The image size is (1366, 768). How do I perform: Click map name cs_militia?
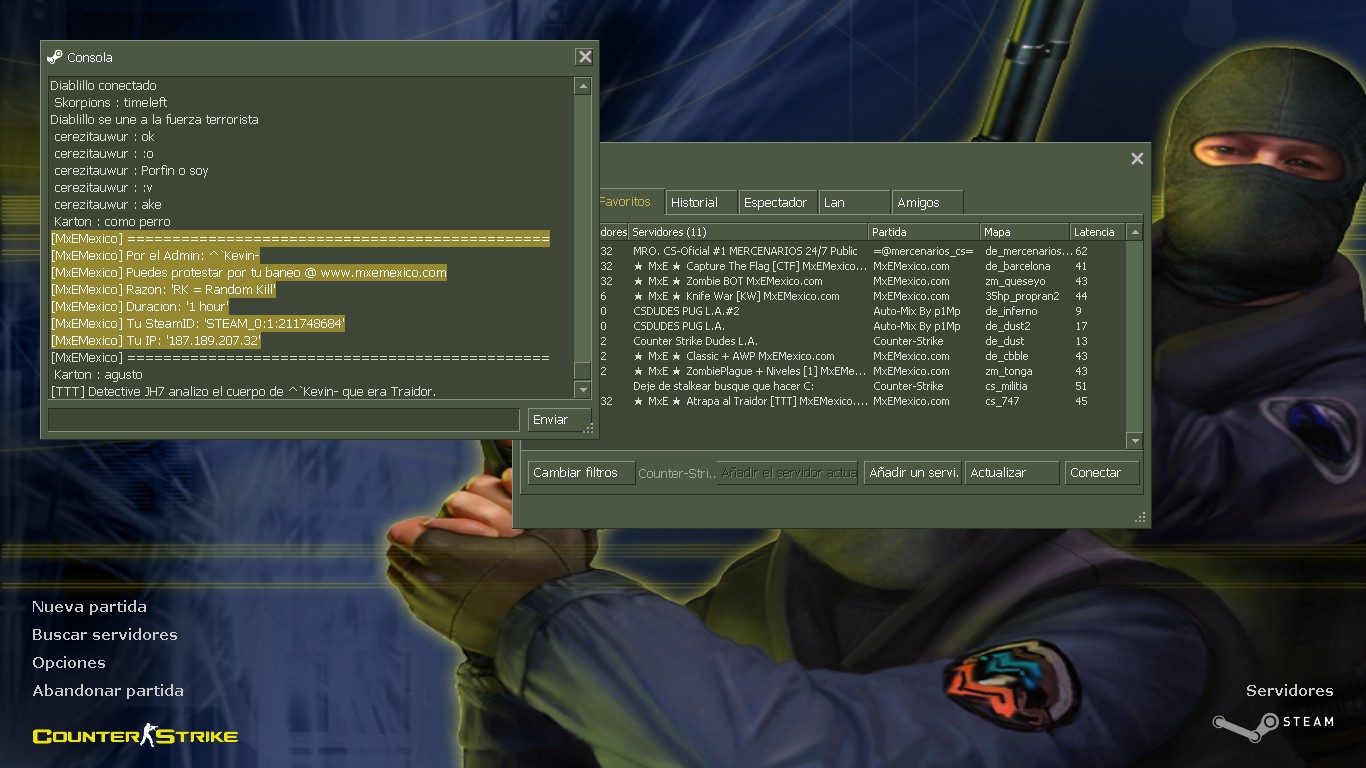(1006, 386)
